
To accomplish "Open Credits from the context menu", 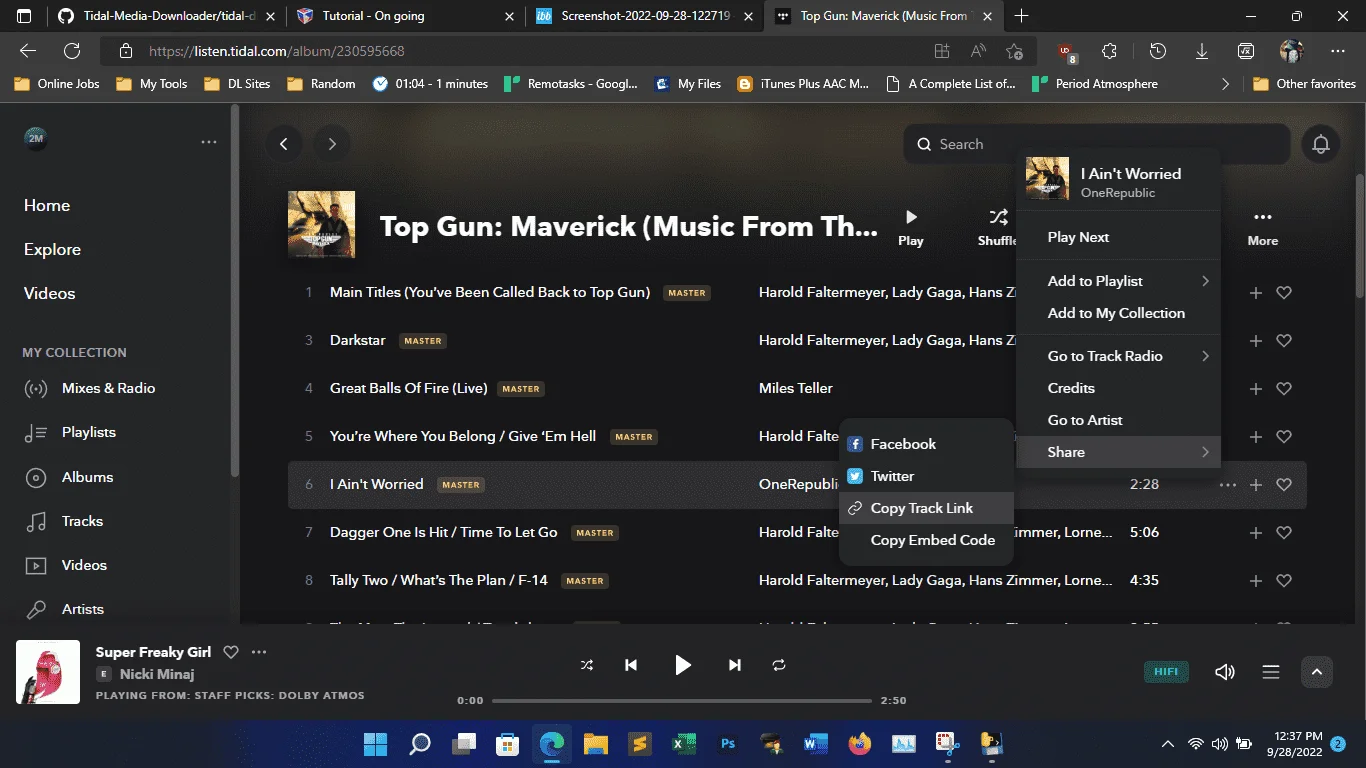I will pos(1119,388).
